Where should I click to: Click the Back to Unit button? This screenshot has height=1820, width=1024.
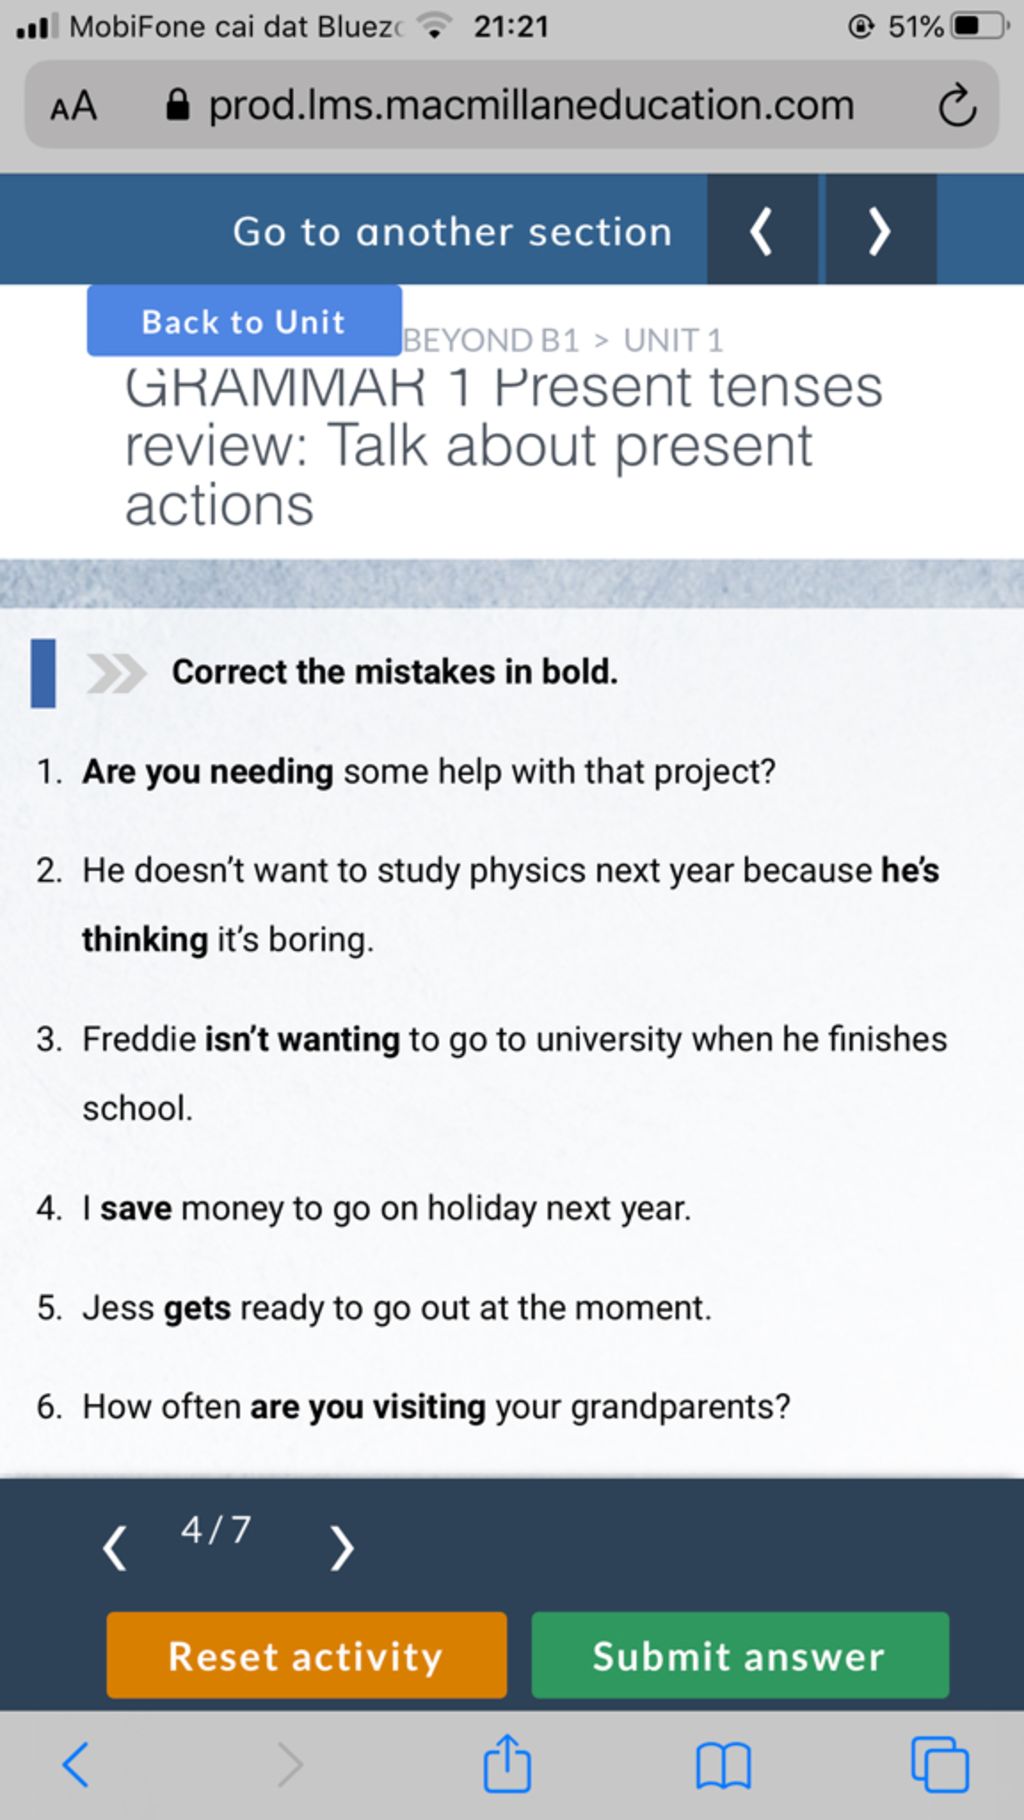(x=244, y=321)
